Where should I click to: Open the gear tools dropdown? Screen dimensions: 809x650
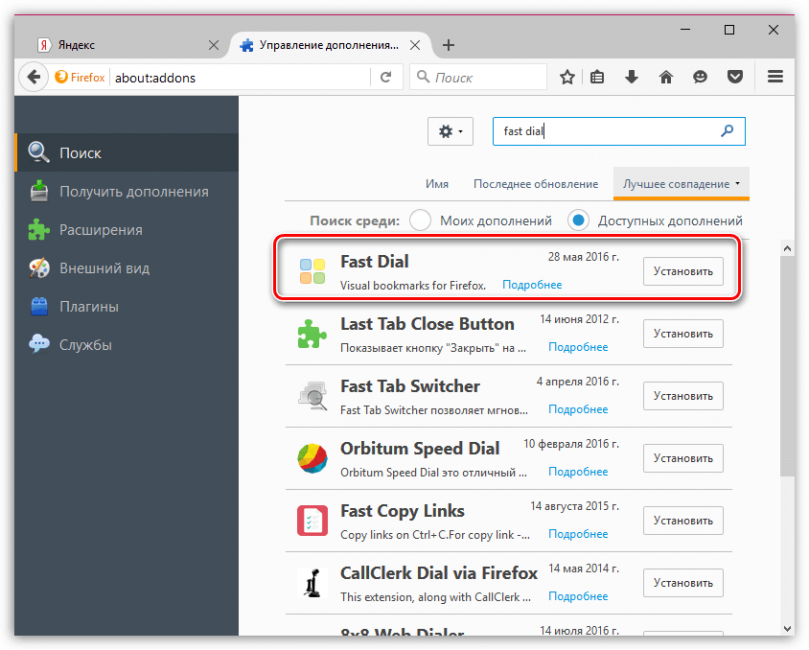click(x=450, y=132)
